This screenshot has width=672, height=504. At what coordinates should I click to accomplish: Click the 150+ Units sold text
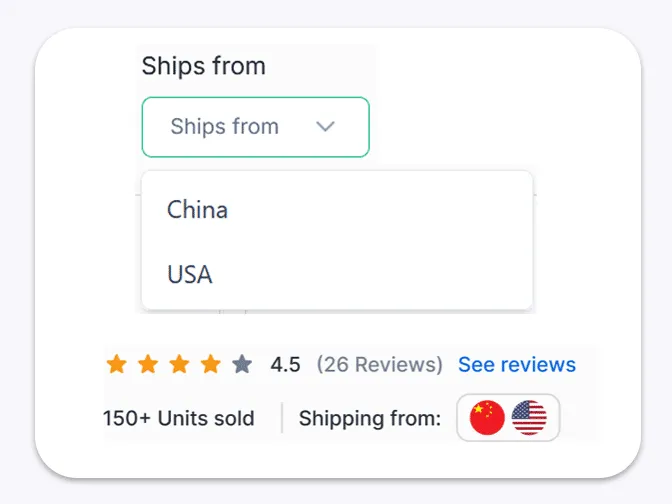click(x=179, y=418)
